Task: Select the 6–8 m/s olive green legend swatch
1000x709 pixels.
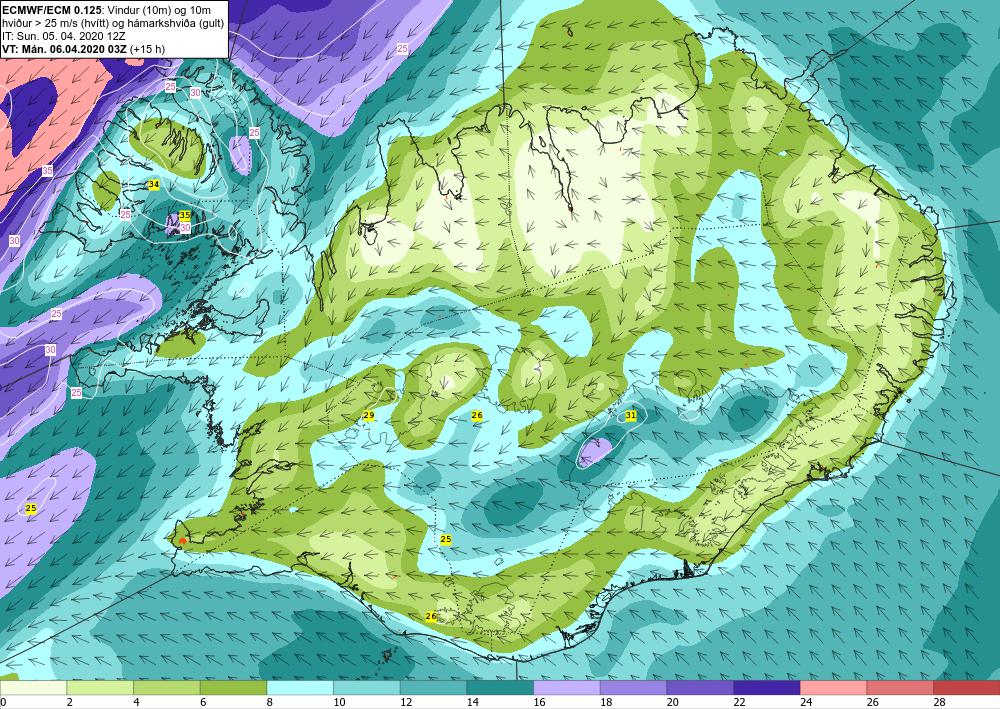Action: [233, 688]
